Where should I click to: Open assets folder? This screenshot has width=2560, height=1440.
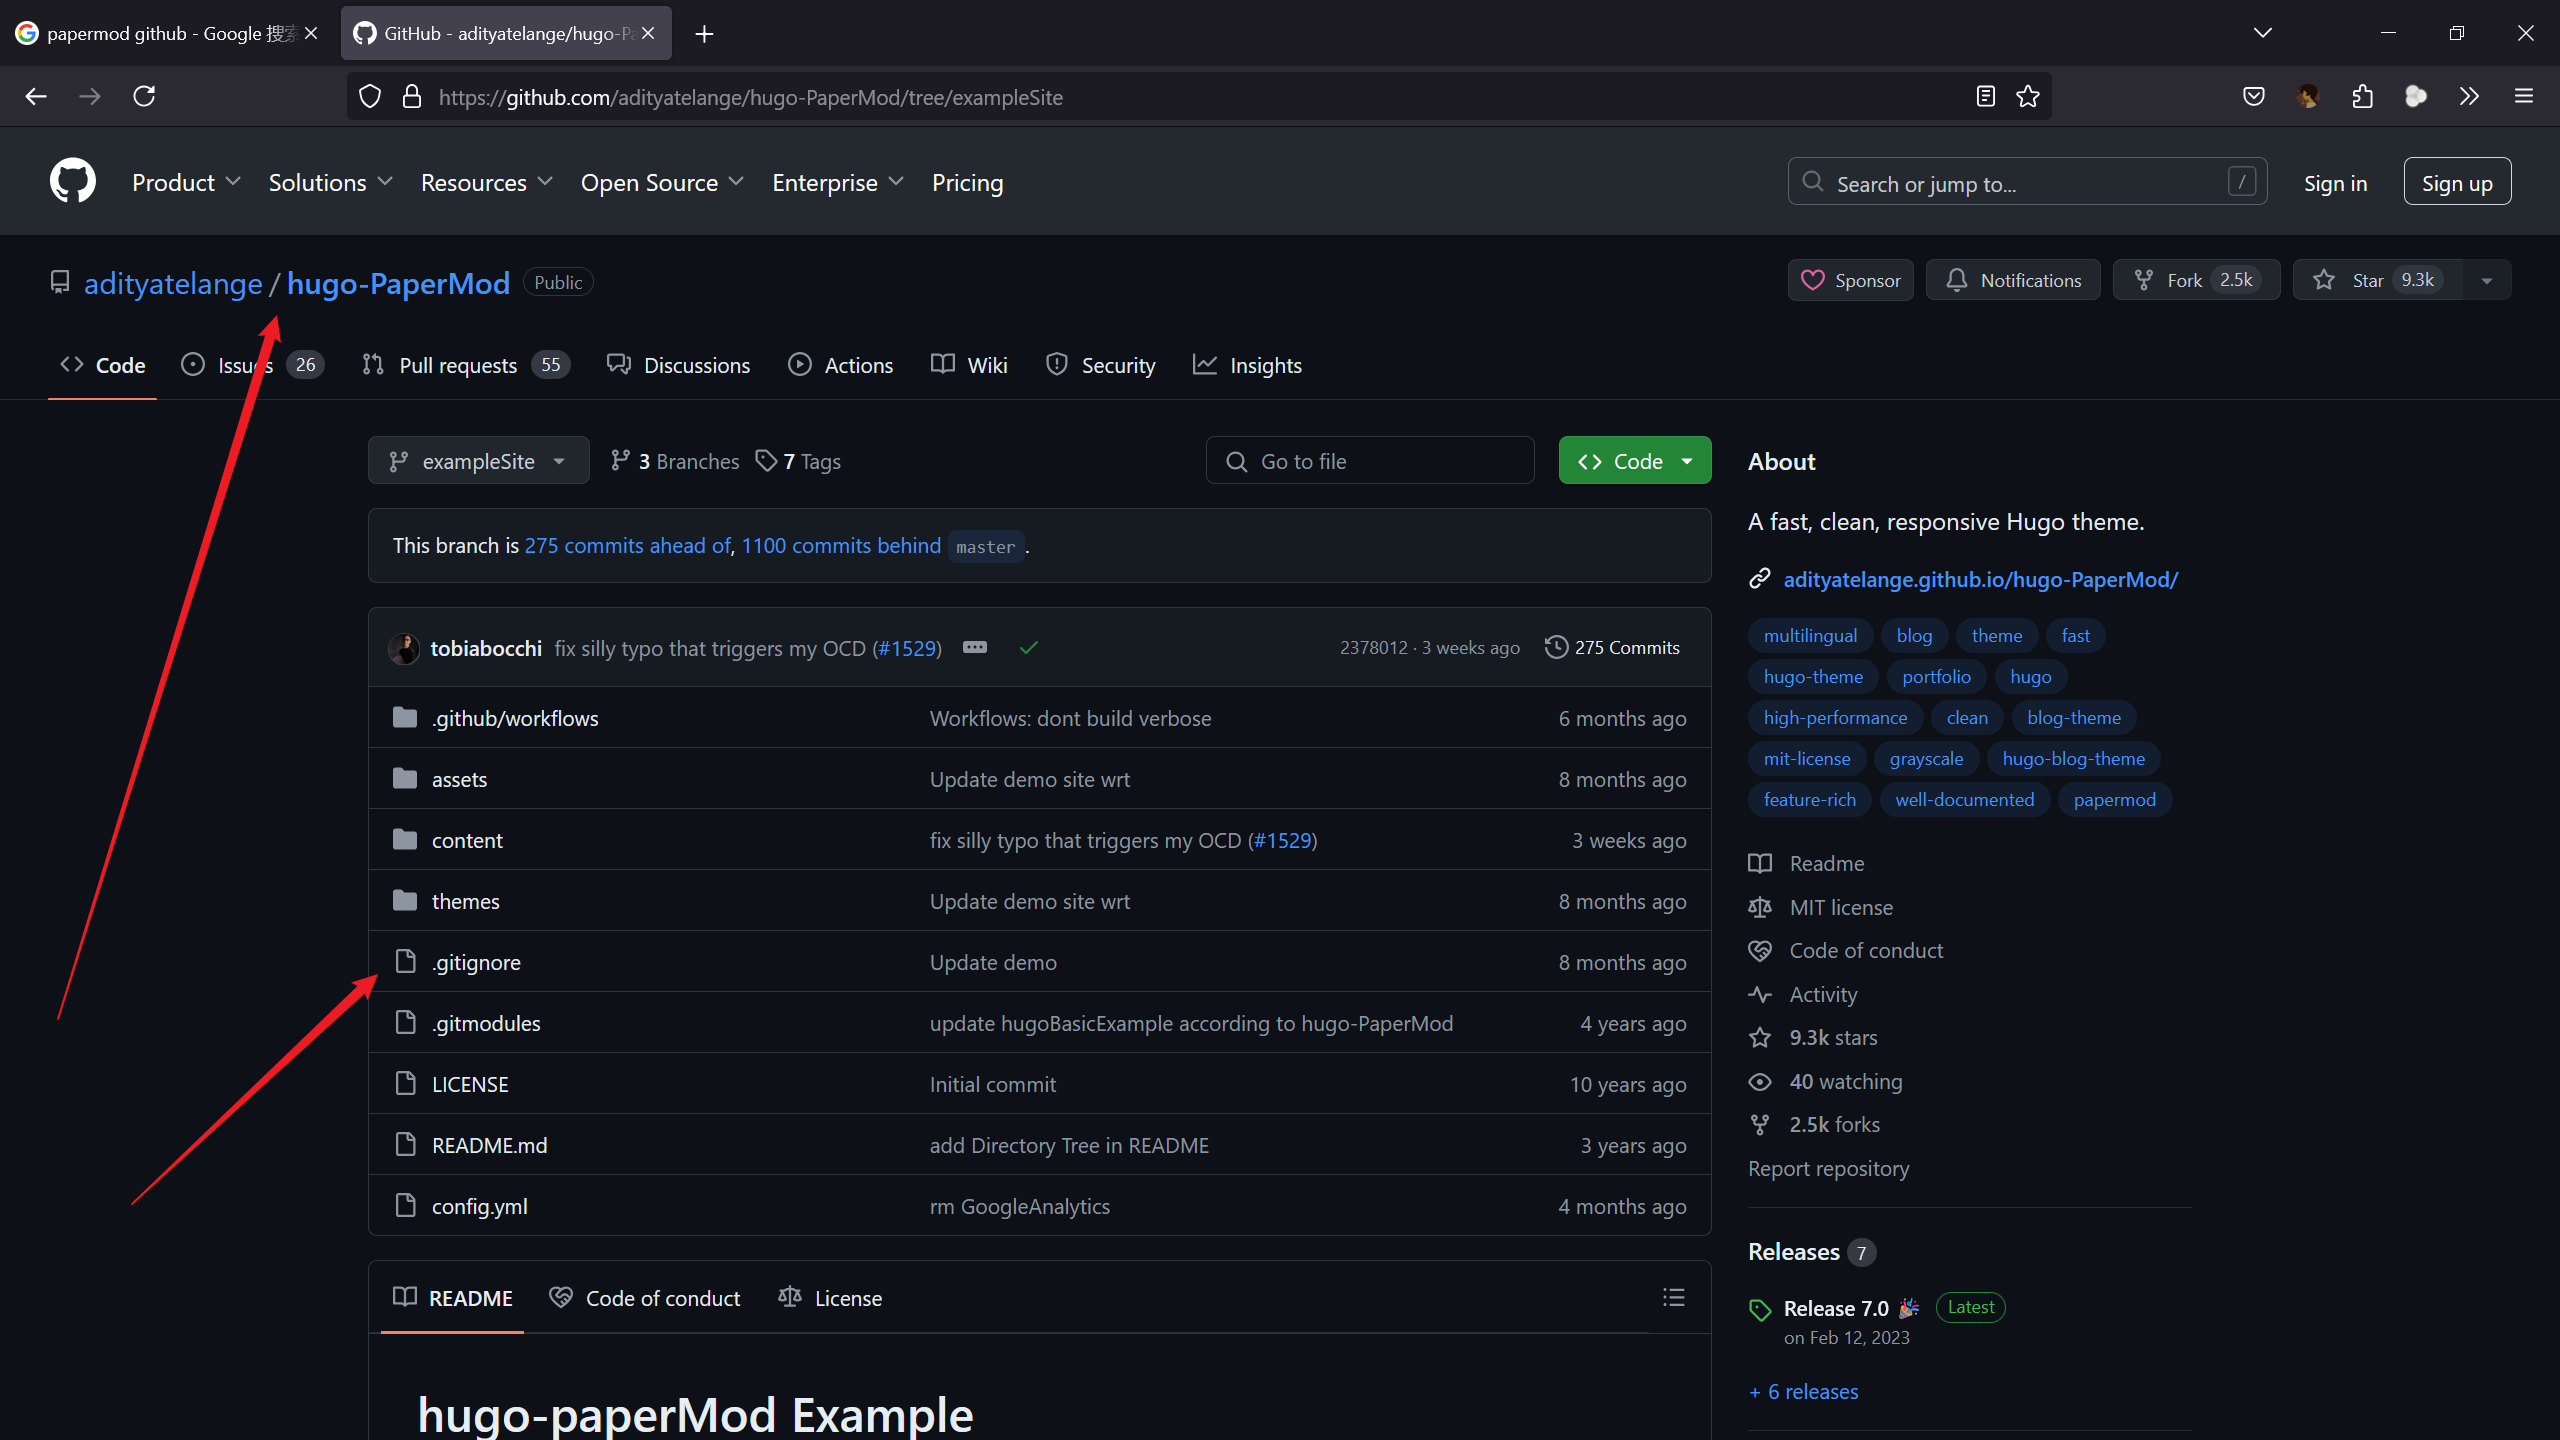click(459, 779)
